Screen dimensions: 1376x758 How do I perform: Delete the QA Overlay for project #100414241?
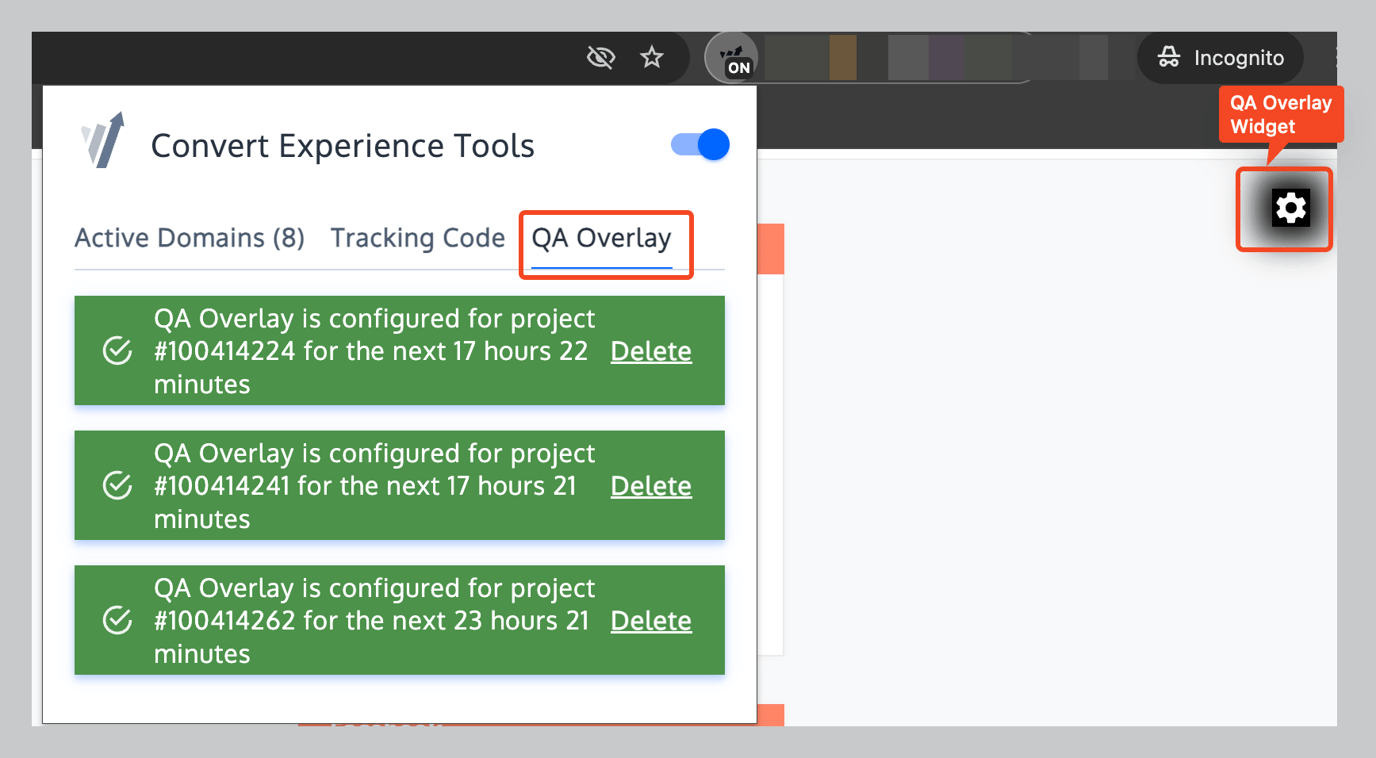click(650, 486)
